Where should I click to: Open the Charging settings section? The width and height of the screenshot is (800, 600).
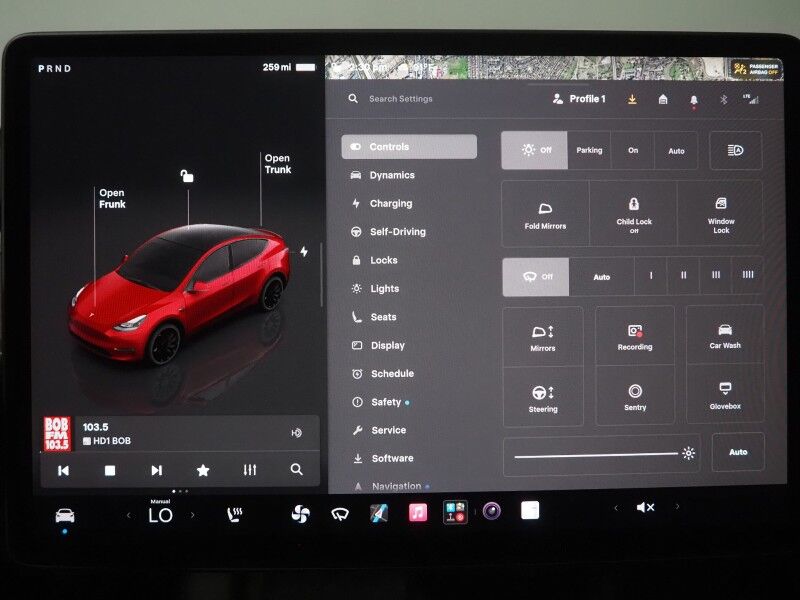click(382, 204)
